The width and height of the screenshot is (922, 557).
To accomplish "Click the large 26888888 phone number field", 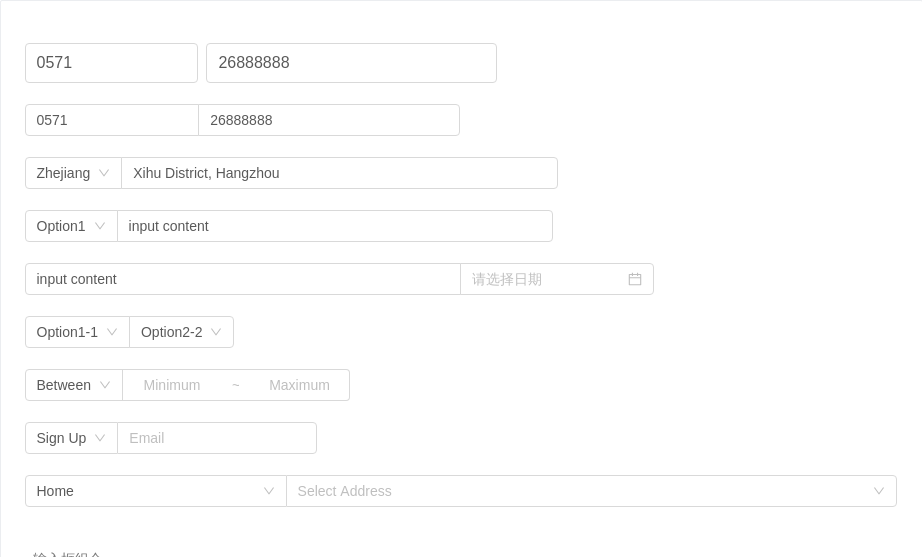I will point(352,63).
